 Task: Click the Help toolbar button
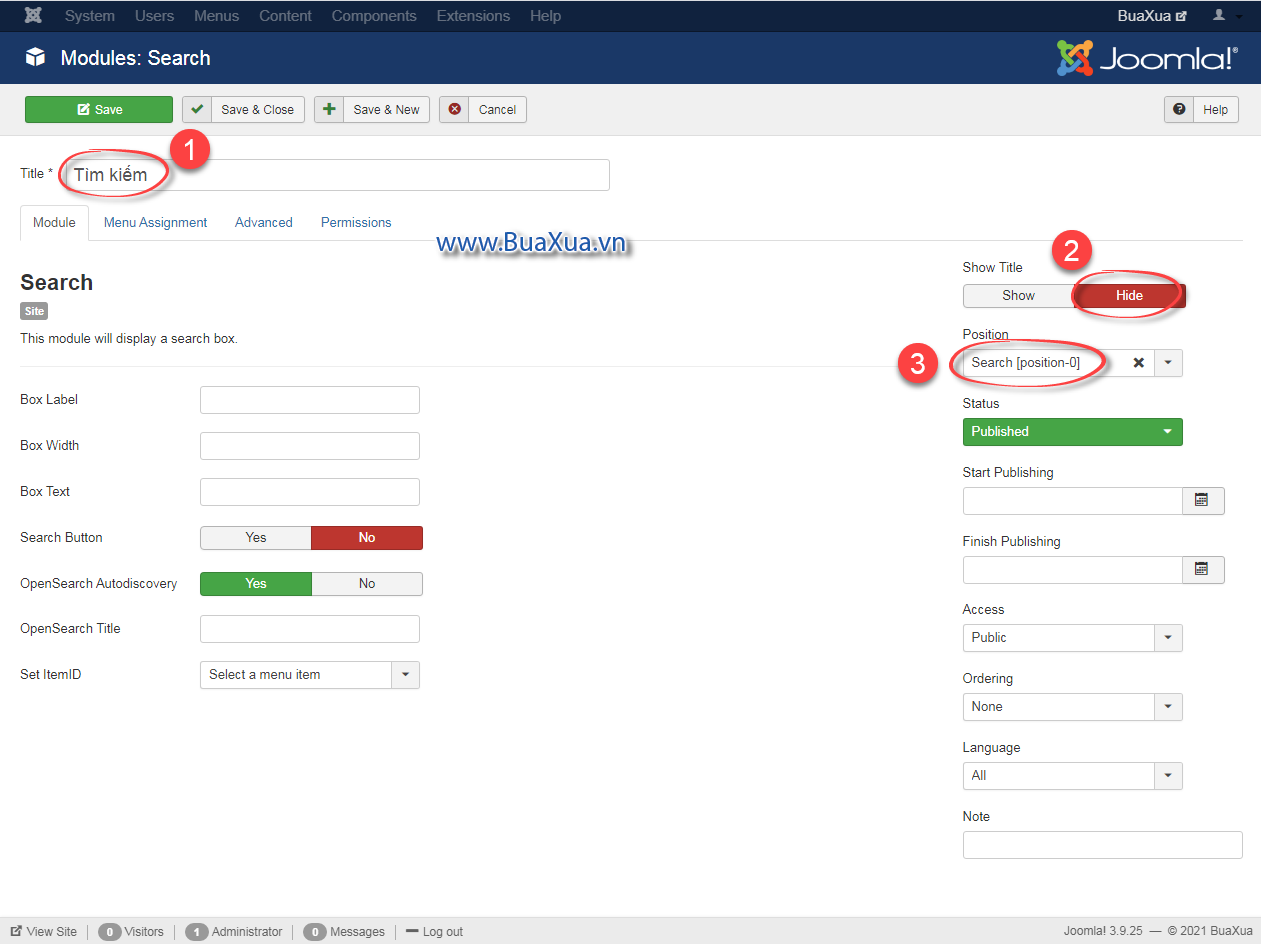tap(1201, 110)
